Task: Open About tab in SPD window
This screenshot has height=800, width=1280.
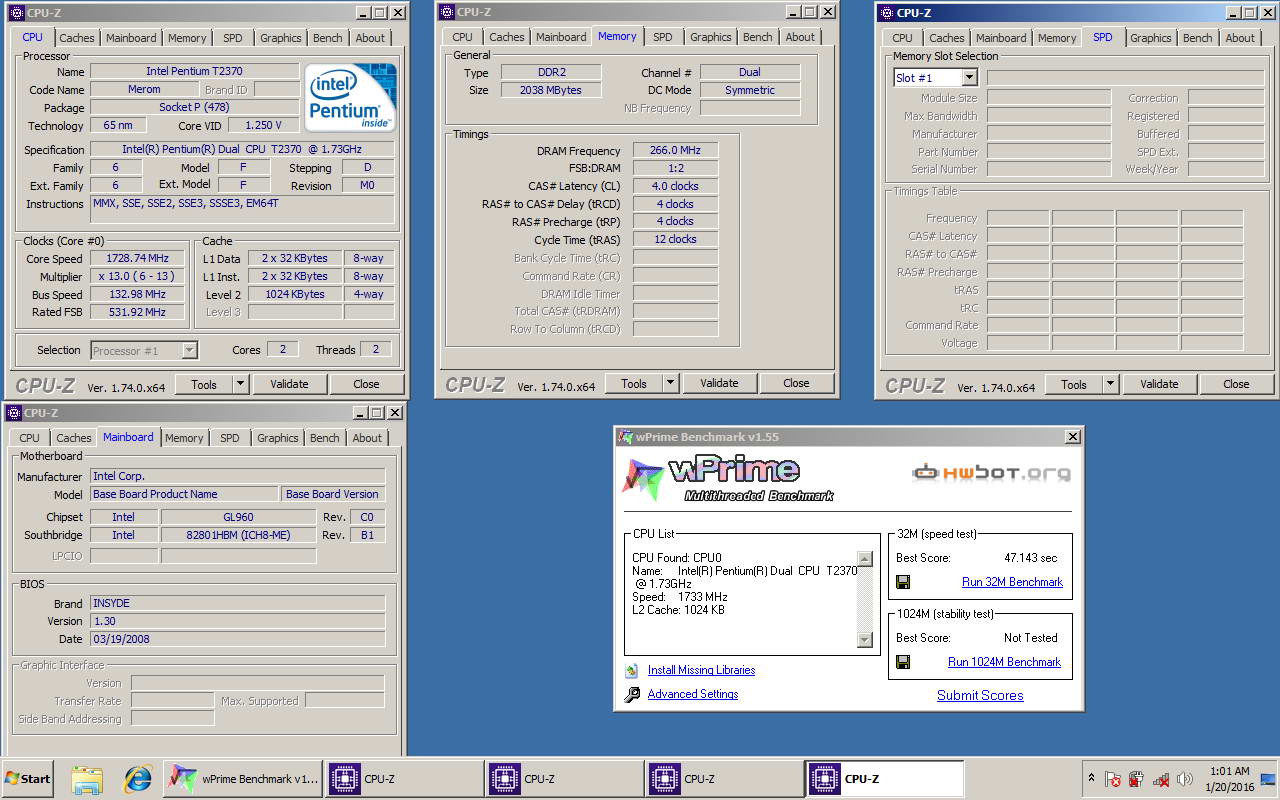Action: [x=1240, y=38]
